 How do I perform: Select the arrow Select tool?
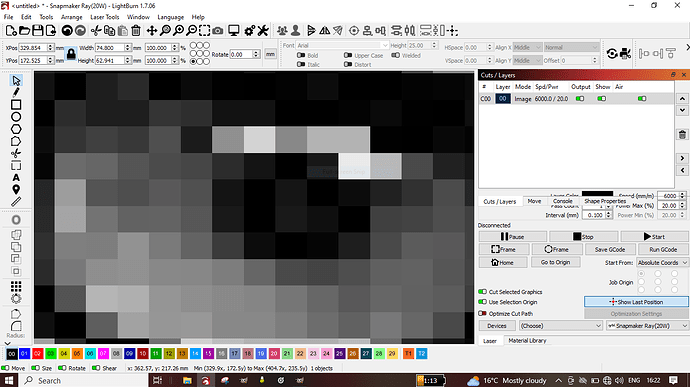pos(16,81)
